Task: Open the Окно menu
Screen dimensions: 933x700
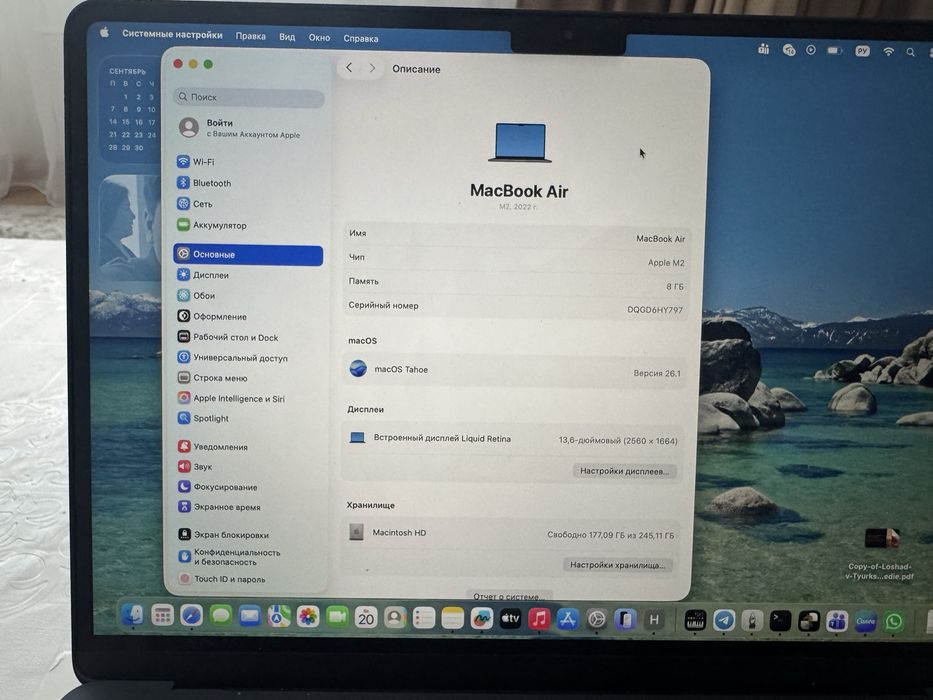Action: pos(319,38)
